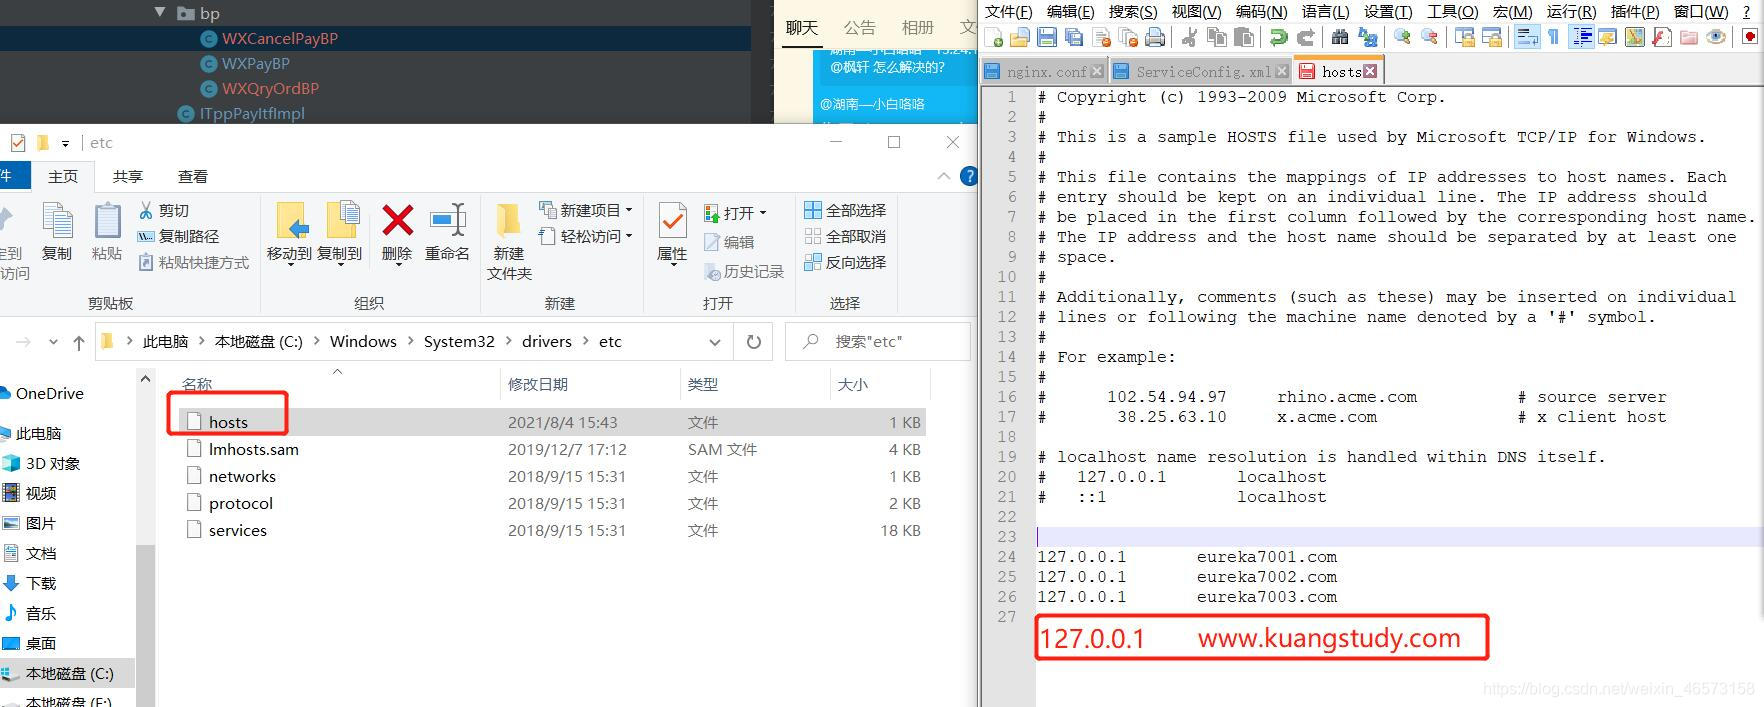Switch to ServiceConfig.xml tab in Notepad++
This screenshot has width=1764, height=707.
tap(1200, 72)
